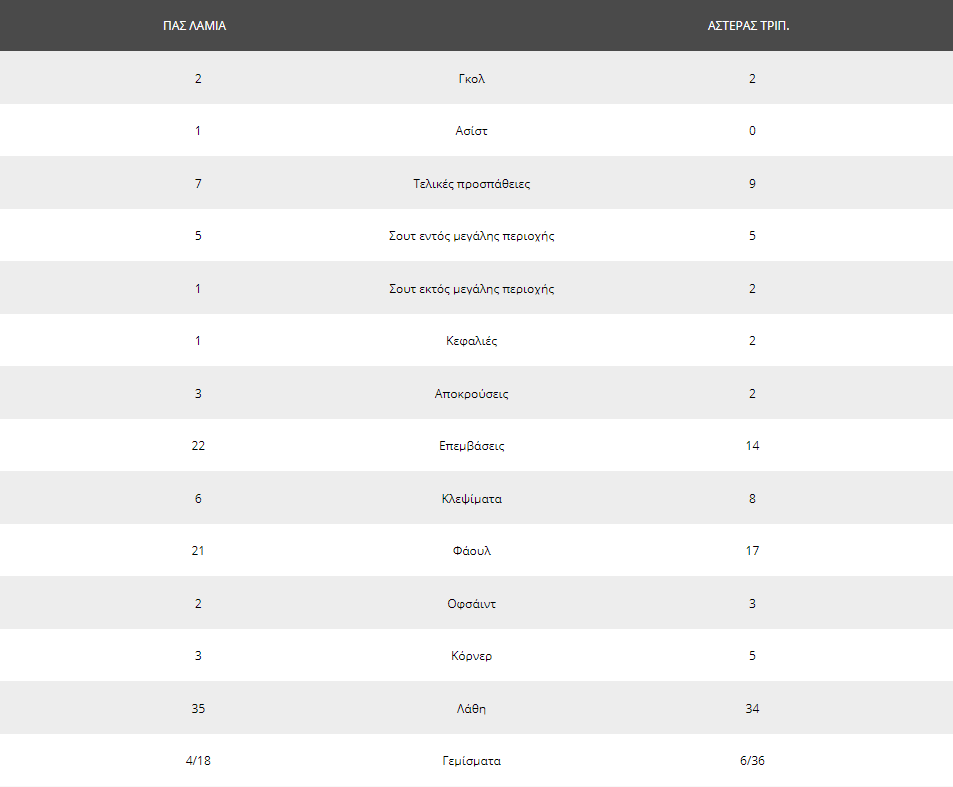Click the ΠΑΣ ΛΑΜΙΑ column header
This screenshot has height=787, width=953.
(x=194, y=26)
